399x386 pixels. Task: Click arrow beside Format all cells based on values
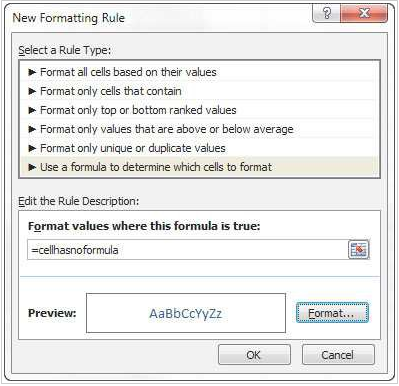click(x=32, y=72)
